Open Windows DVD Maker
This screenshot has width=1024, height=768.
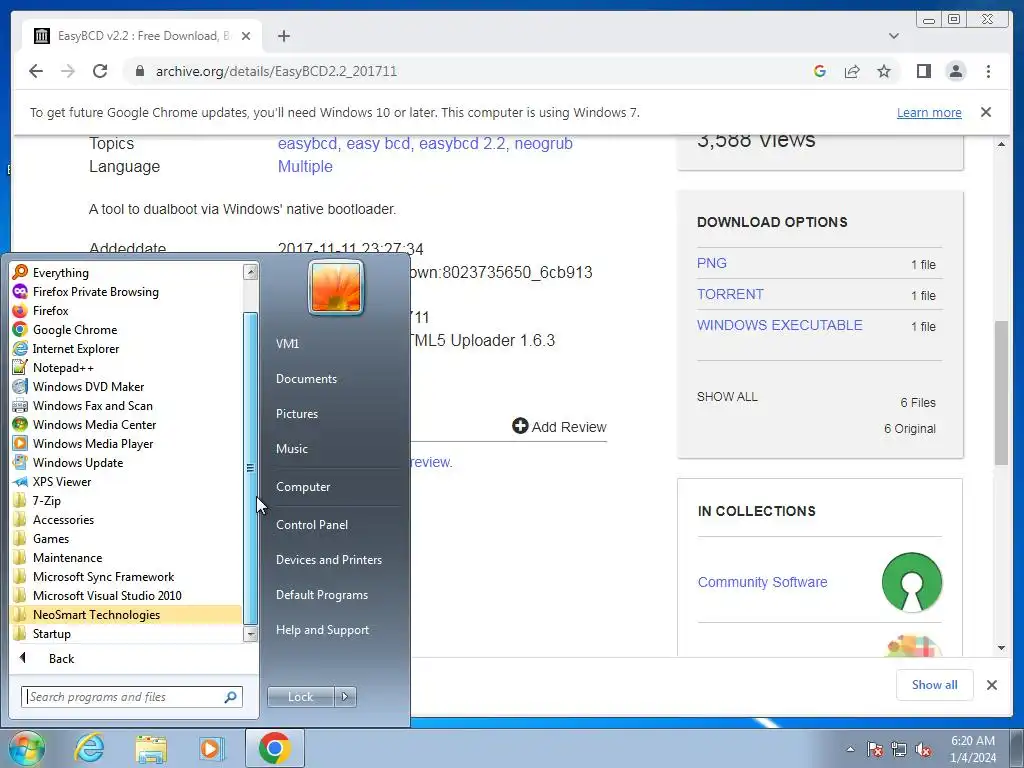pos(88,386)
